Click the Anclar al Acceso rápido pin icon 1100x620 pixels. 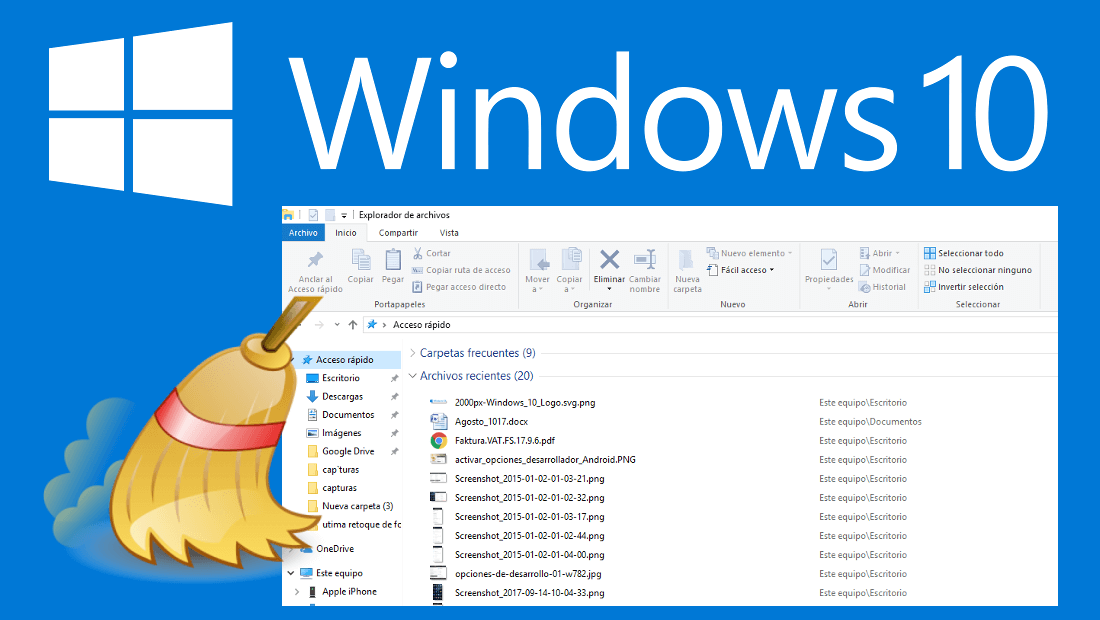coord(316,260)
